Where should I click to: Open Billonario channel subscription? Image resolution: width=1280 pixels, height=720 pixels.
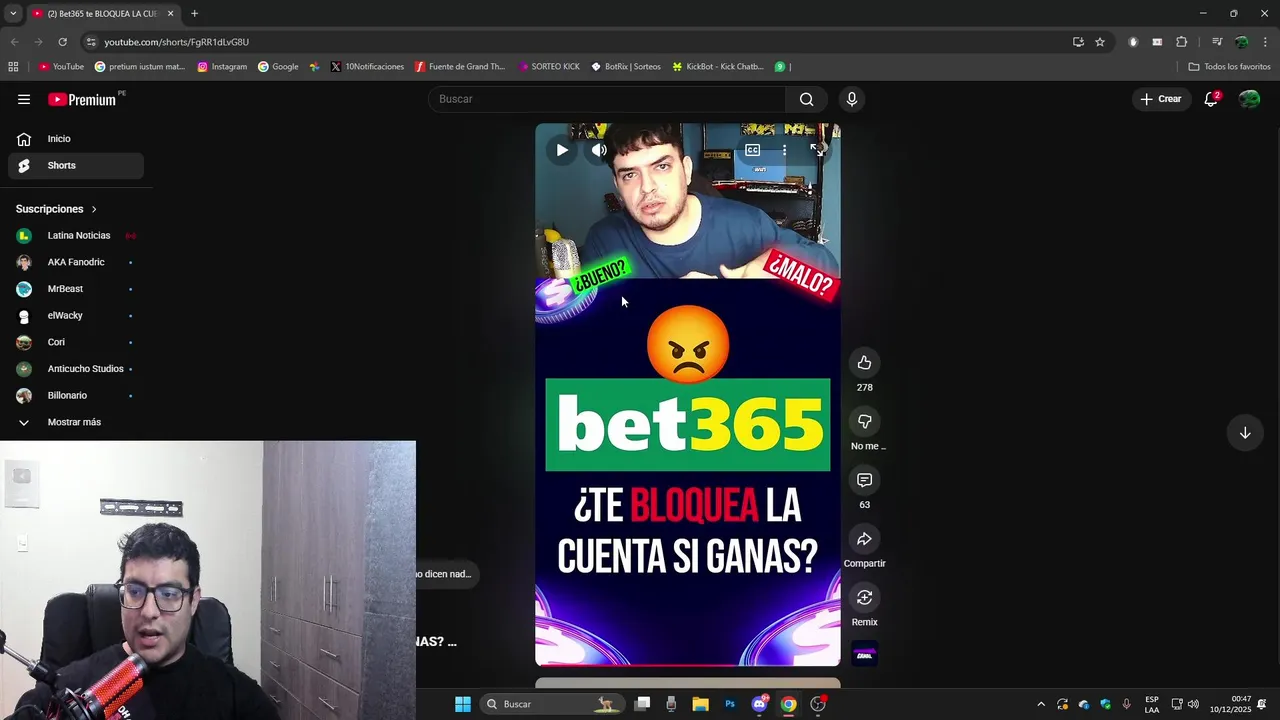[x=76, y=396]
